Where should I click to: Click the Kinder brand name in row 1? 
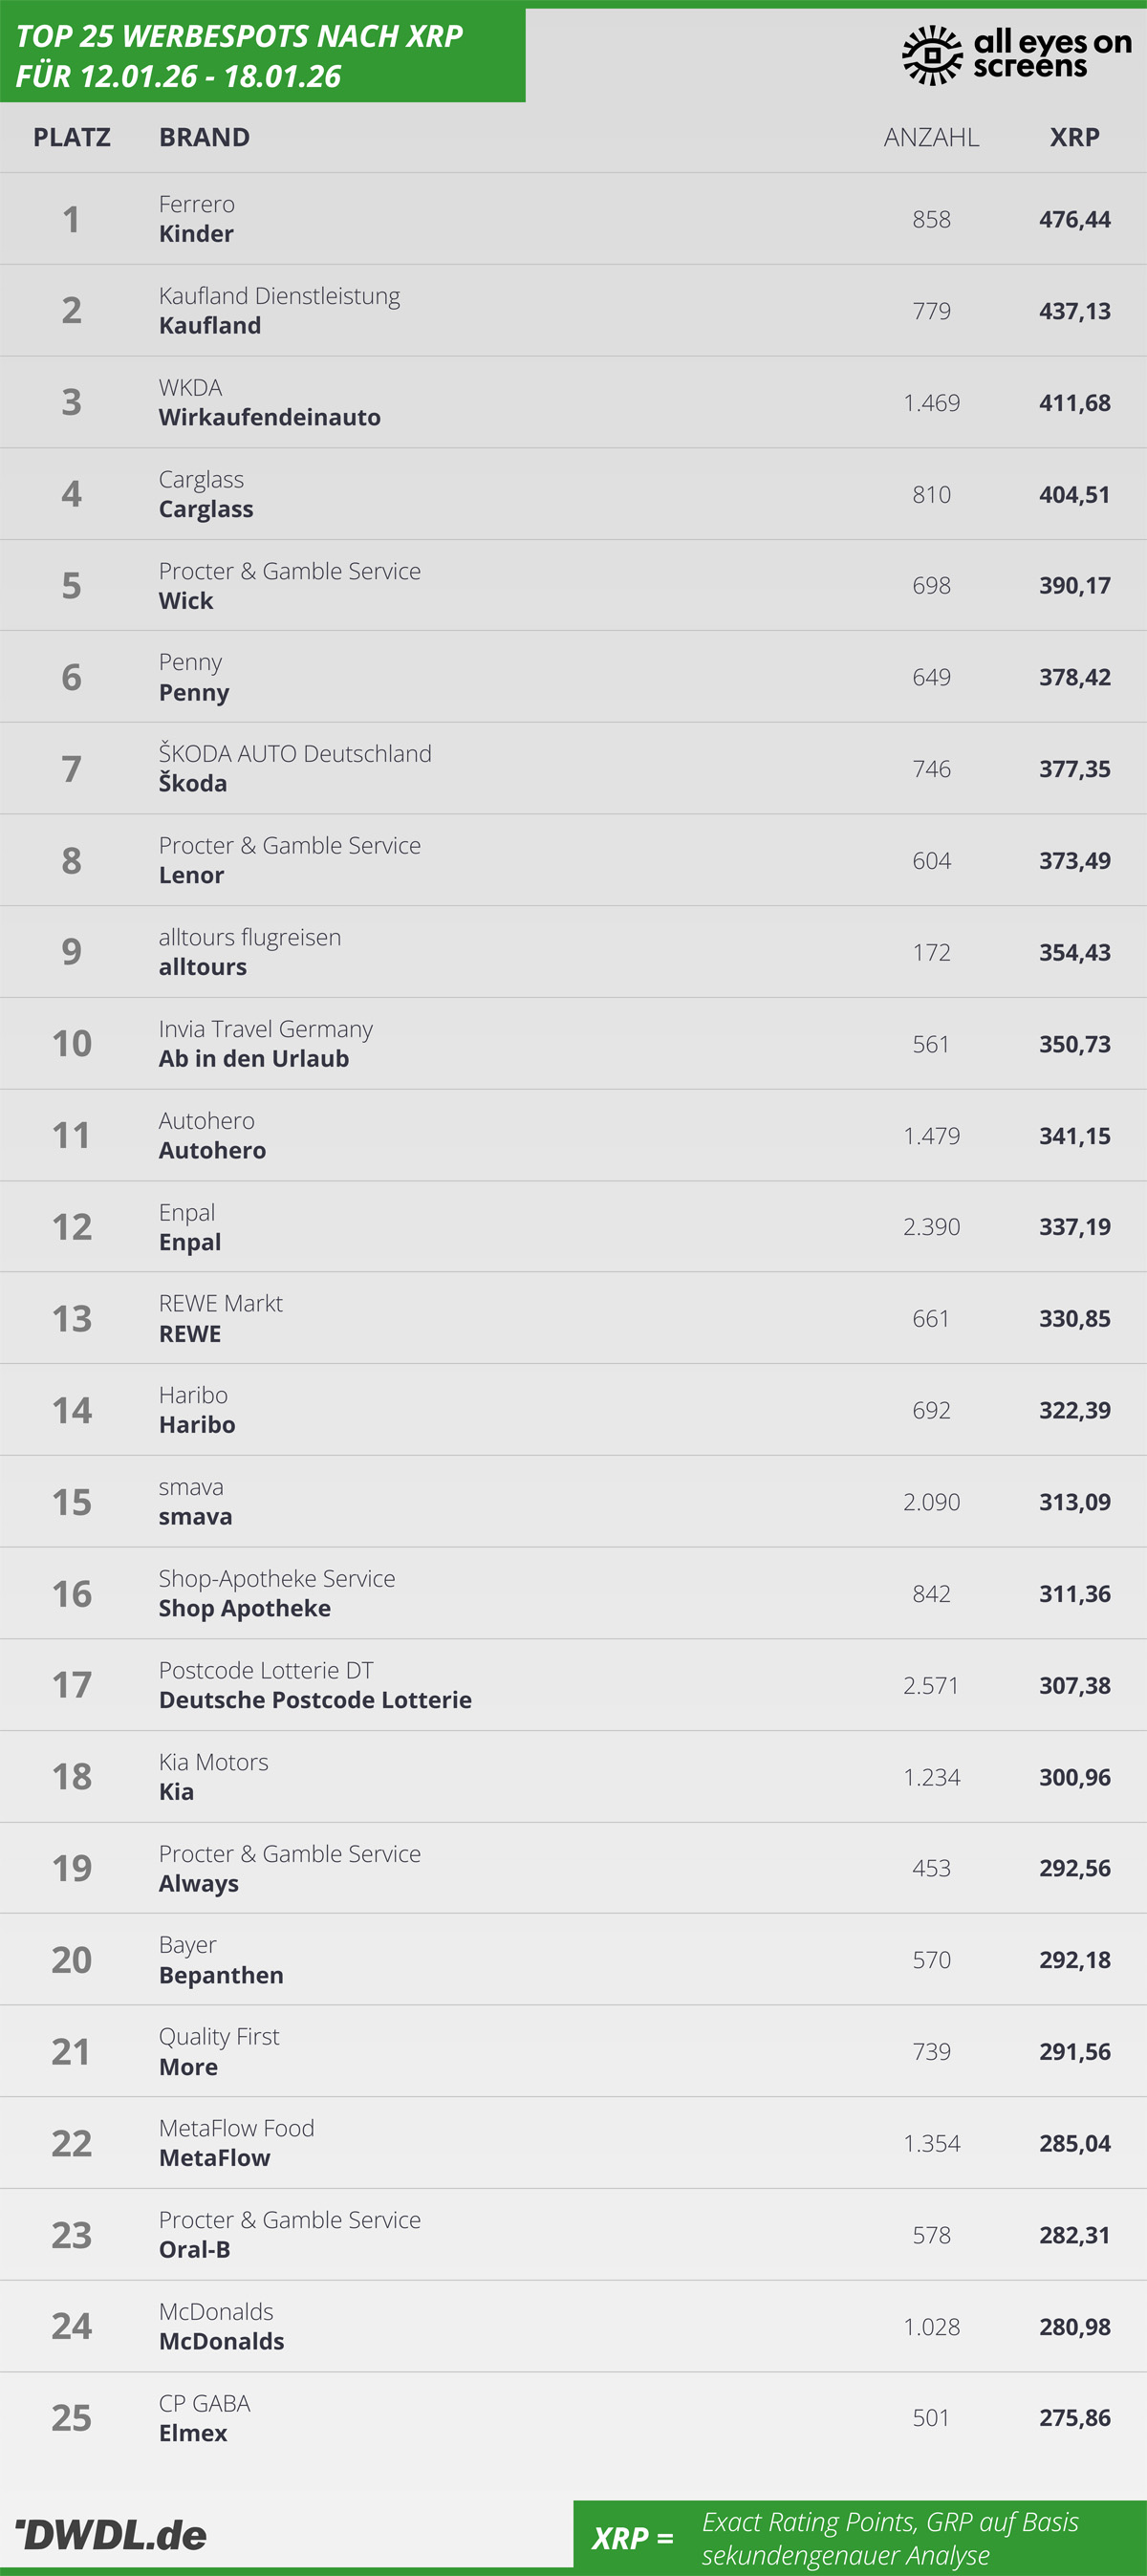(196, 234)
